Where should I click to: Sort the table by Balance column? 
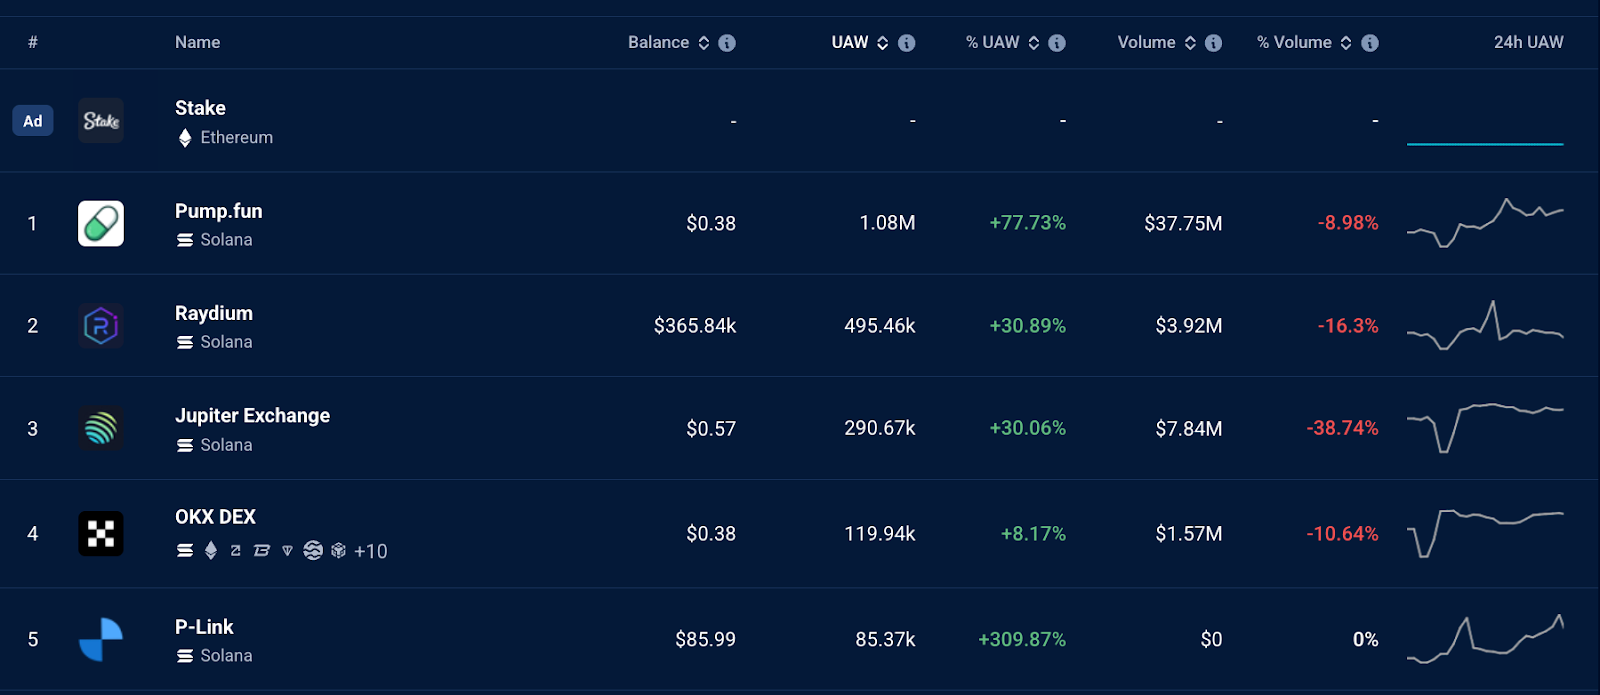704,43
